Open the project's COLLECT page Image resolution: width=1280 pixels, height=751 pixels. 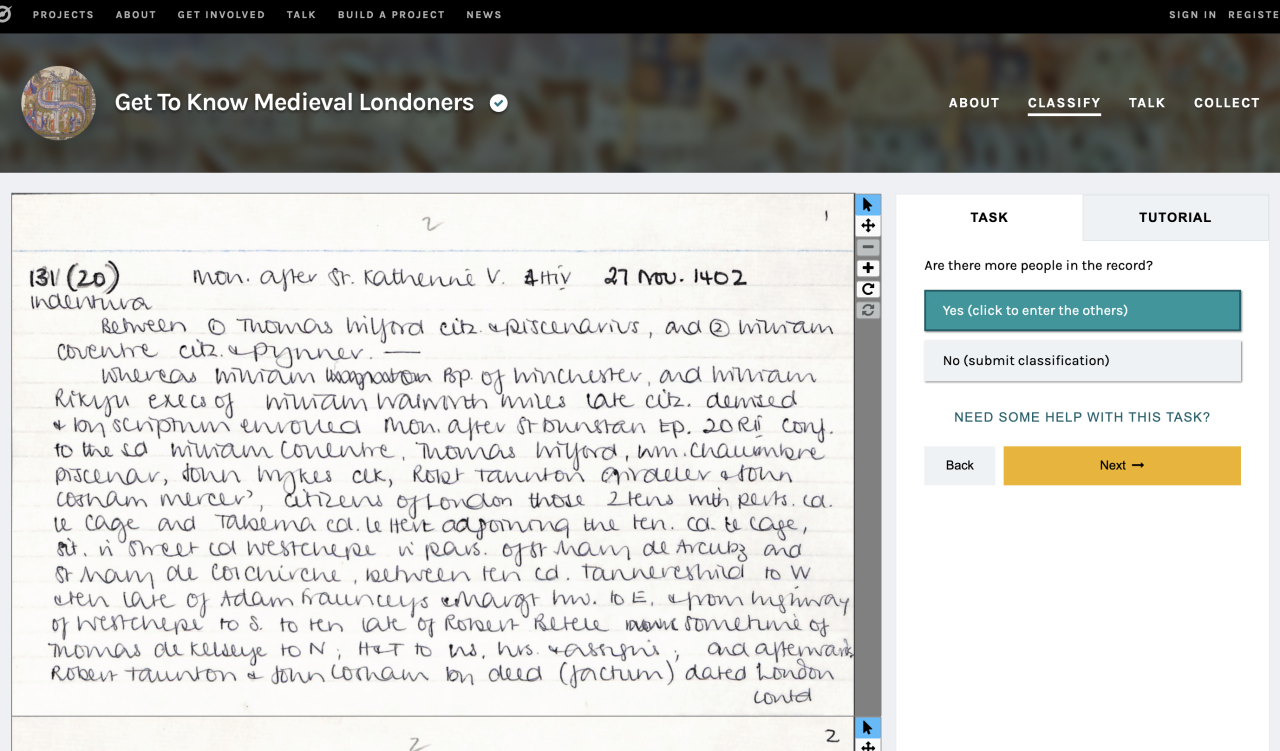click(1227, 103)
